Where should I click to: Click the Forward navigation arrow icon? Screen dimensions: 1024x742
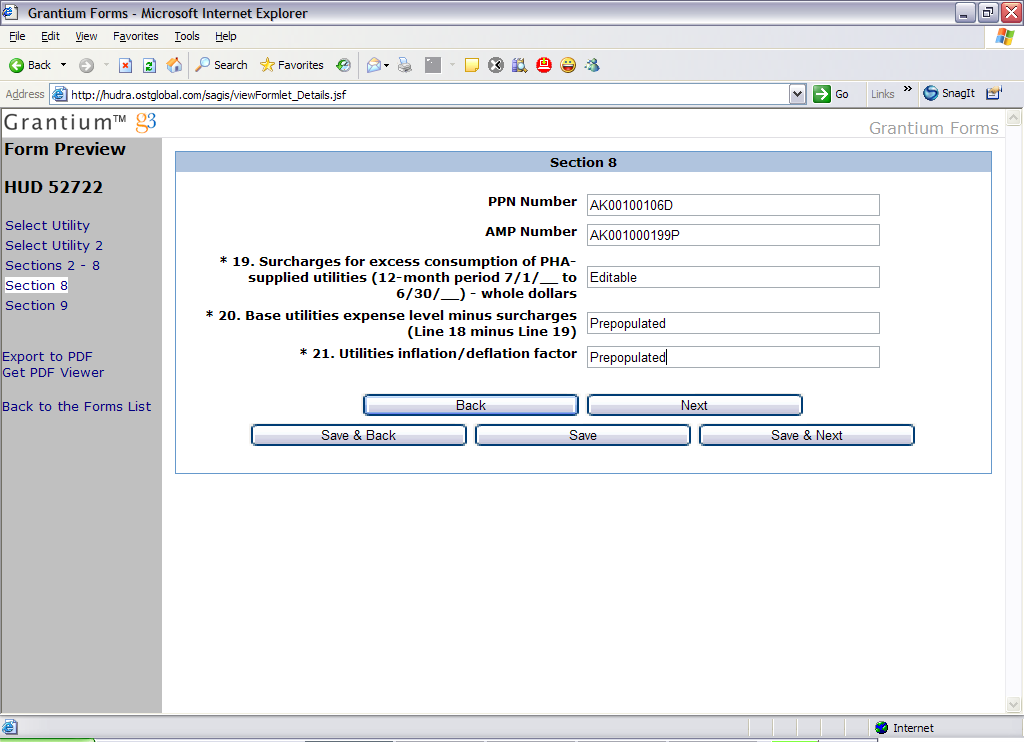[x=86, y=65]
